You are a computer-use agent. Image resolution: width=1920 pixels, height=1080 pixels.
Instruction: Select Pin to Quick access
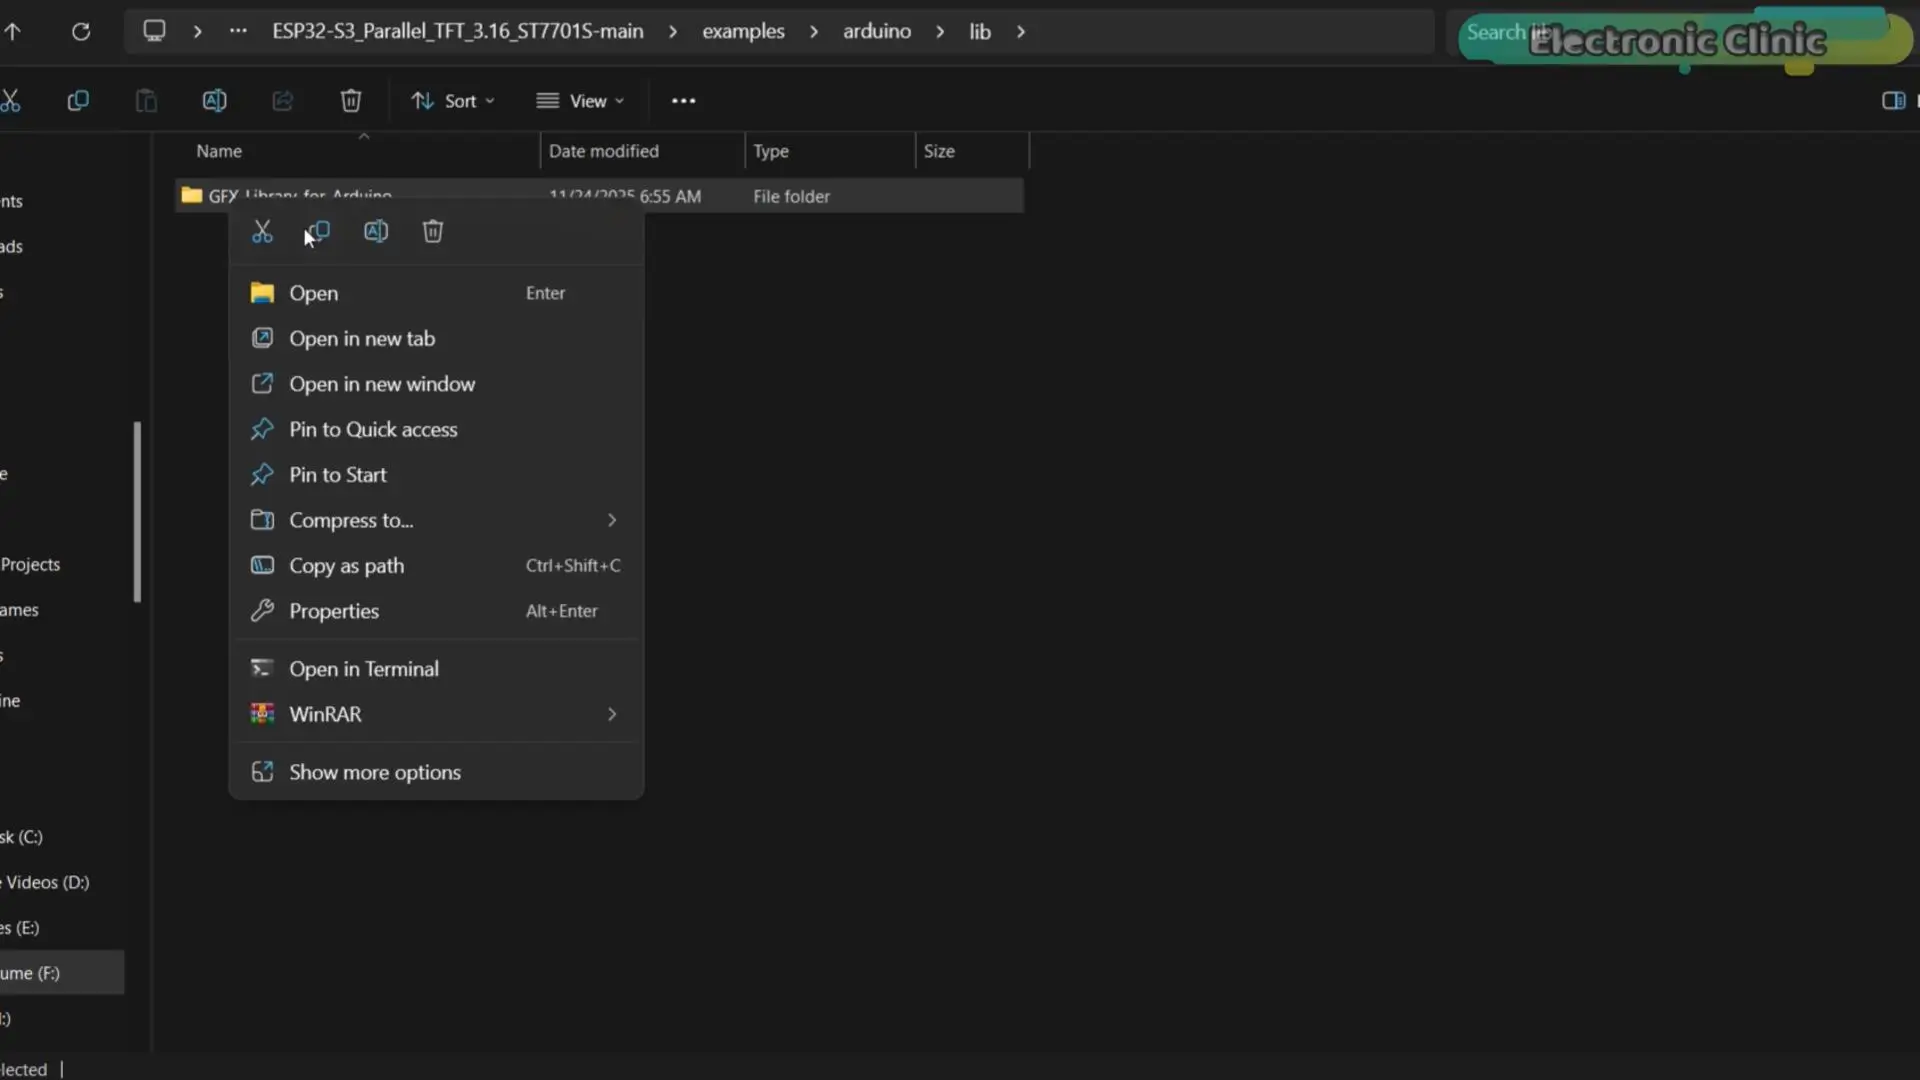tap(437, 429)
